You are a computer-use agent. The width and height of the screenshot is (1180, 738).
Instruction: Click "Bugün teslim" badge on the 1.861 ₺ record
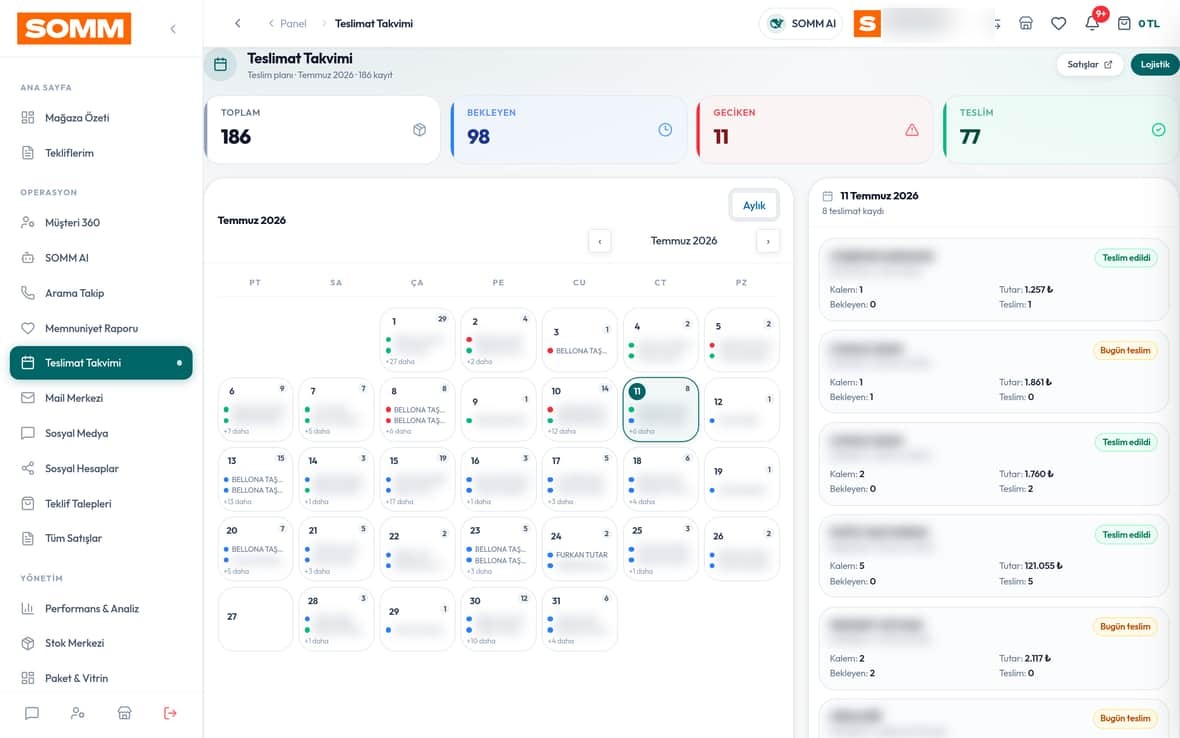click(x=1125, y=351)
